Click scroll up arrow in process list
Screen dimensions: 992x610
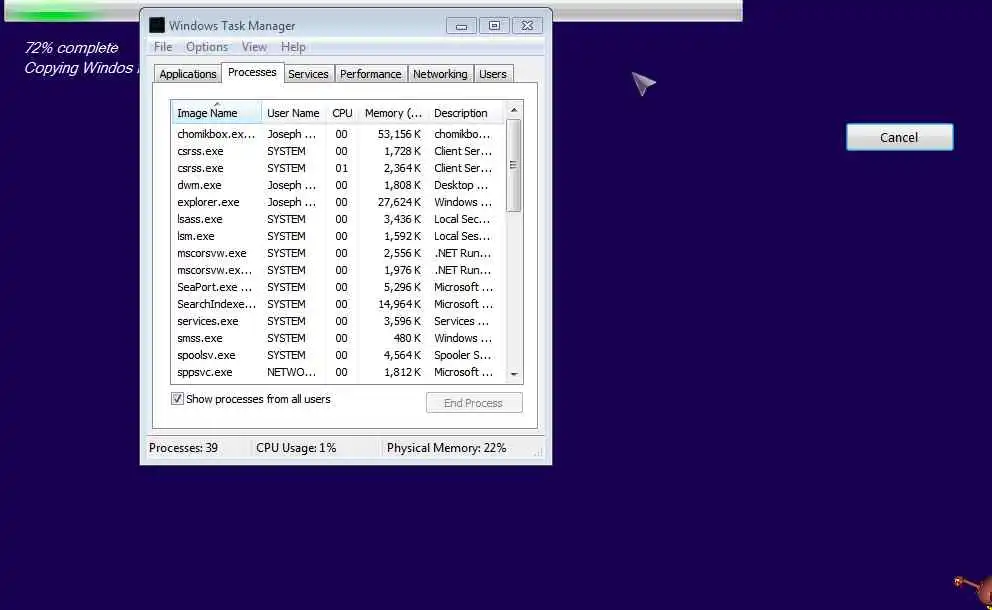click(x=514, y=110)
